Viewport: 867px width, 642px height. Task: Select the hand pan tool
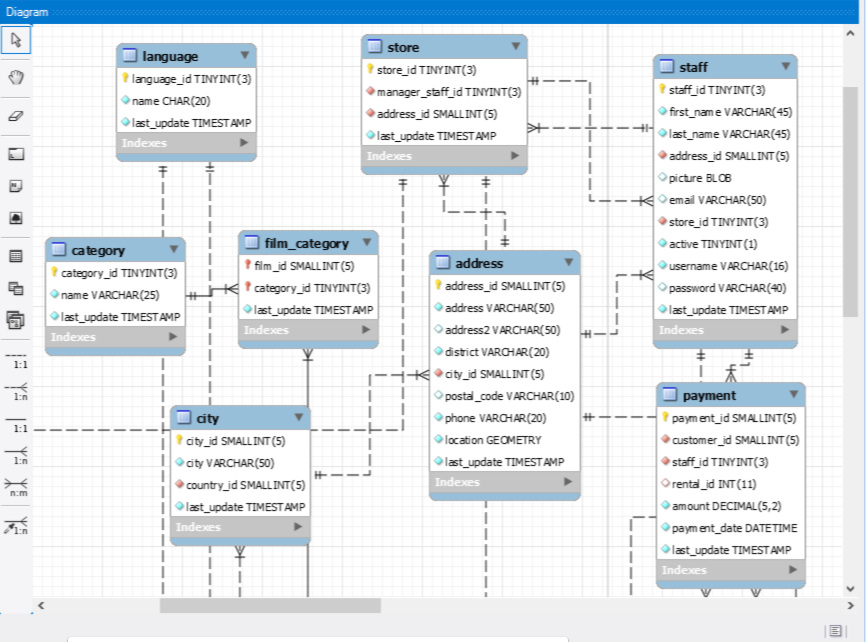point(15,77)
